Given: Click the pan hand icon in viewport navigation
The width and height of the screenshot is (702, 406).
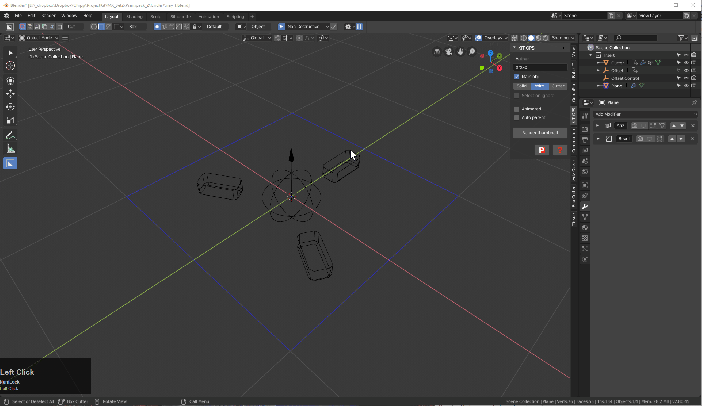Looking at the screenshot, I should pyautogui.click(x=459, y=52).
